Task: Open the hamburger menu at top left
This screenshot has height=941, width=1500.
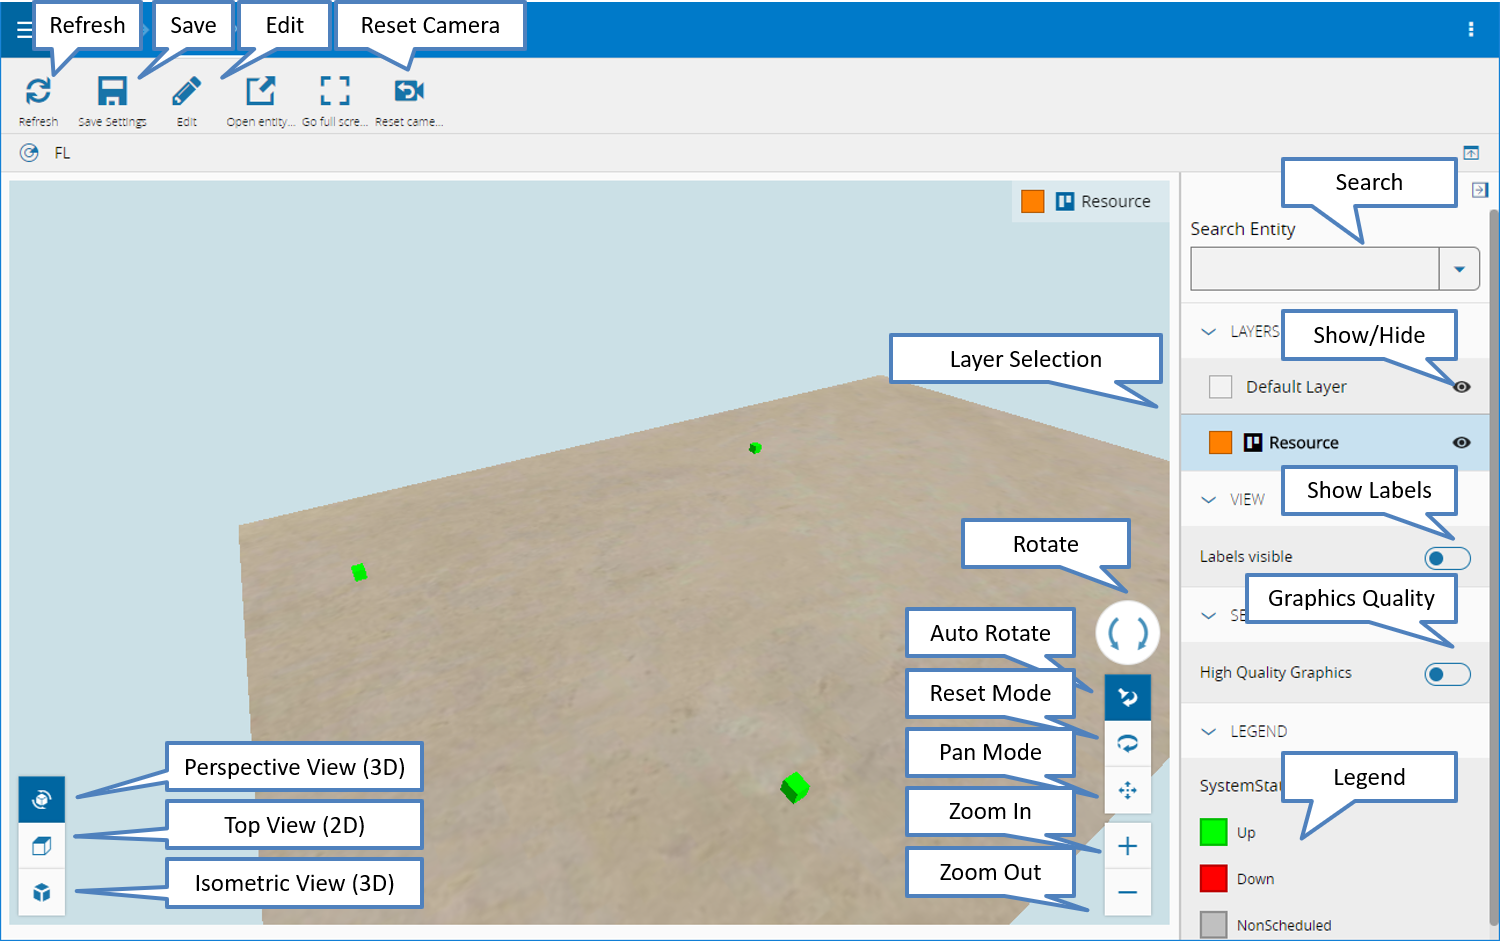Action: [x=23, y=30]
